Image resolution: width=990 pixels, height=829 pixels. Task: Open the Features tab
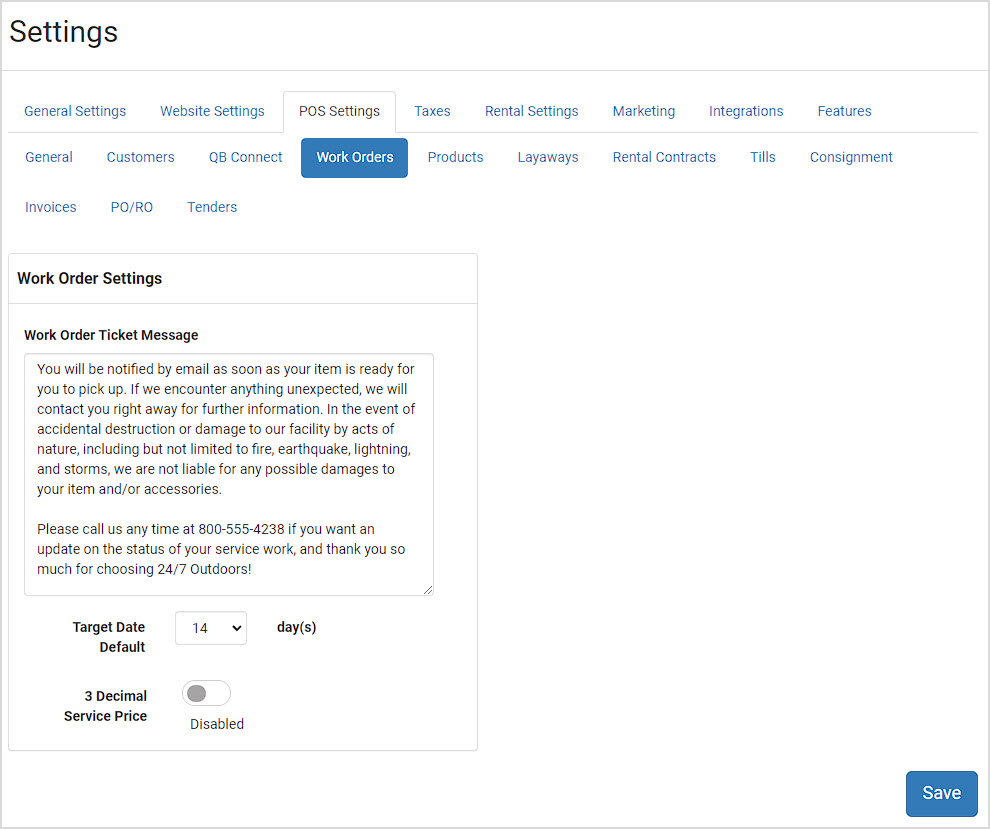[x=844, y=111]
